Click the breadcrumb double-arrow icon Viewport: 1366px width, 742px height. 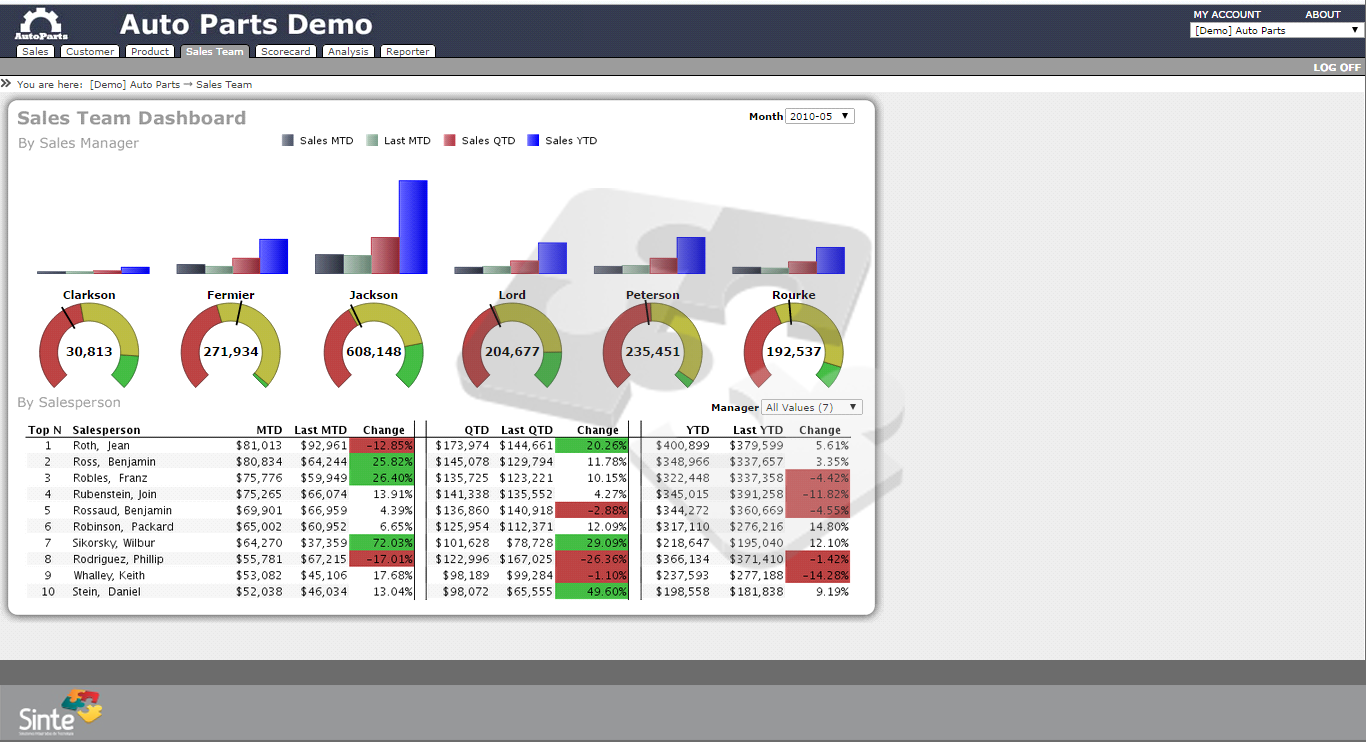pos(6,84)
